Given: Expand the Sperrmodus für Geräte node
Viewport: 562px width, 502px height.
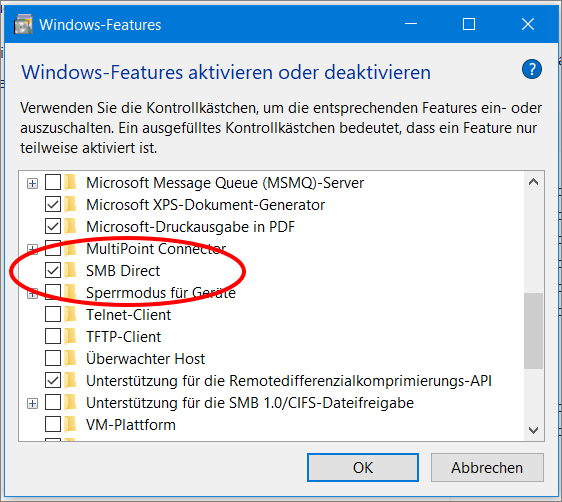Looking at the screenshot, I should point(32,293).
